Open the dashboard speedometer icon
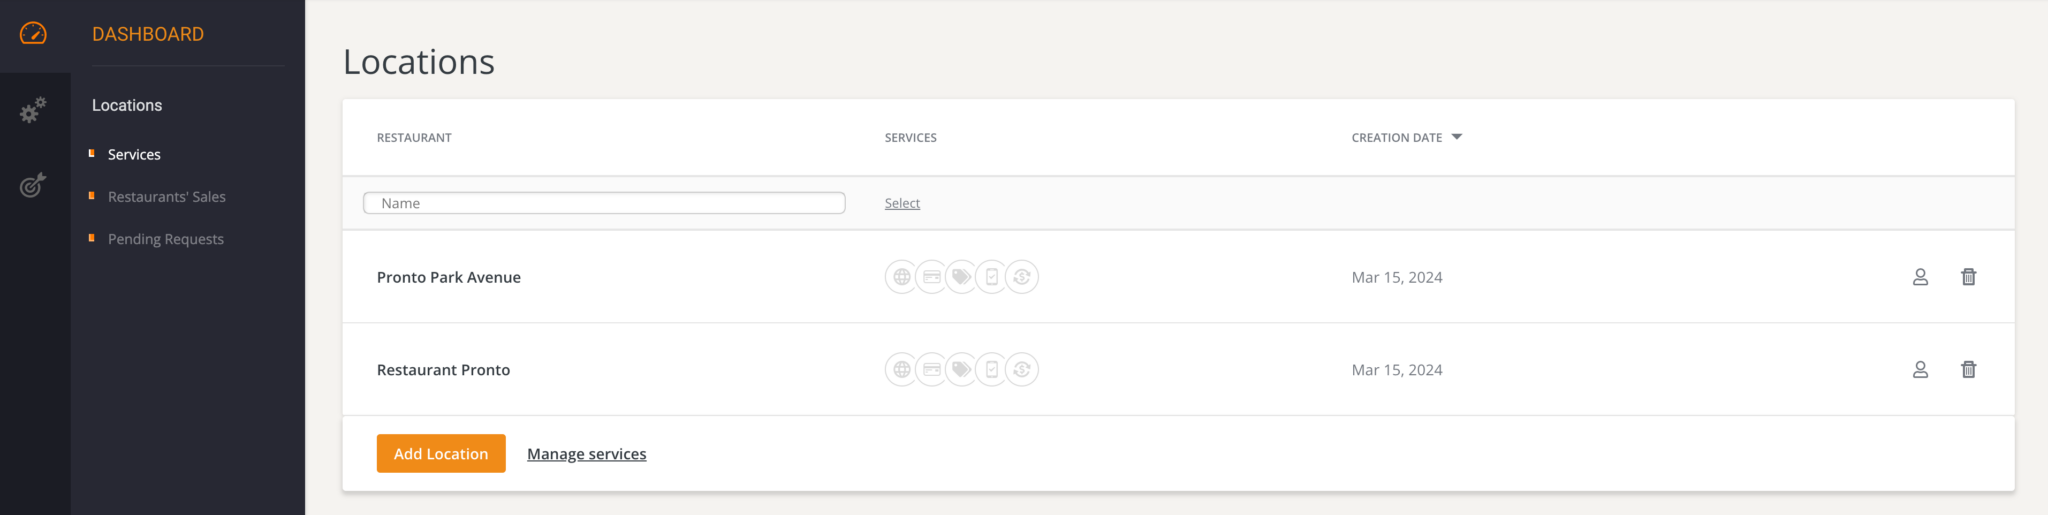 point(33,34)
